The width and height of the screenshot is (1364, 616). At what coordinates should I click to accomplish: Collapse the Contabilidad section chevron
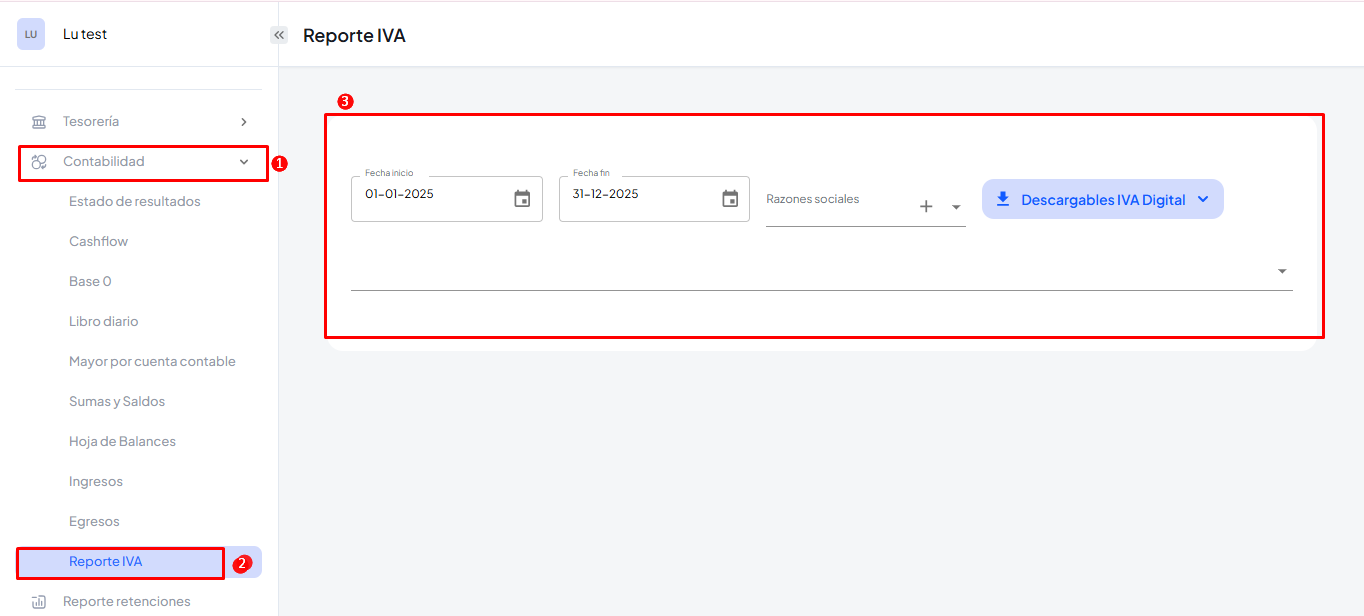coord(244,162)
